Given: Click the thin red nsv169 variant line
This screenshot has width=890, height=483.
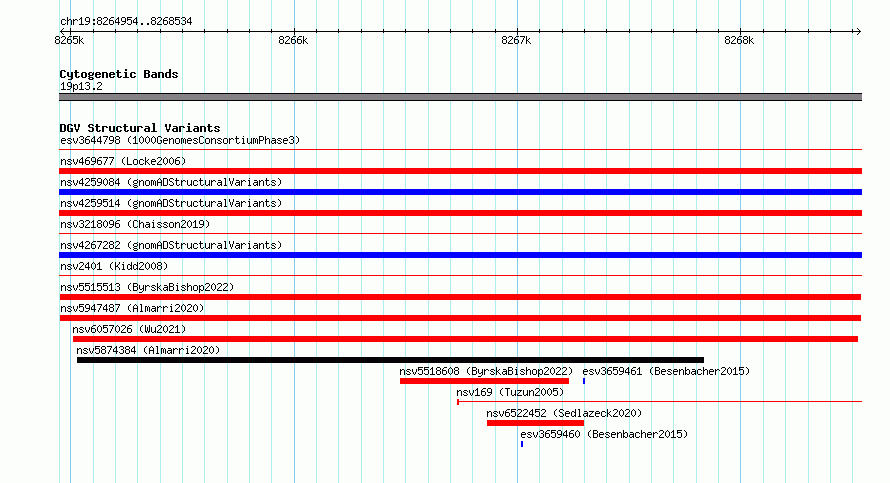Looking at the screenshot, I should [660, 402].
